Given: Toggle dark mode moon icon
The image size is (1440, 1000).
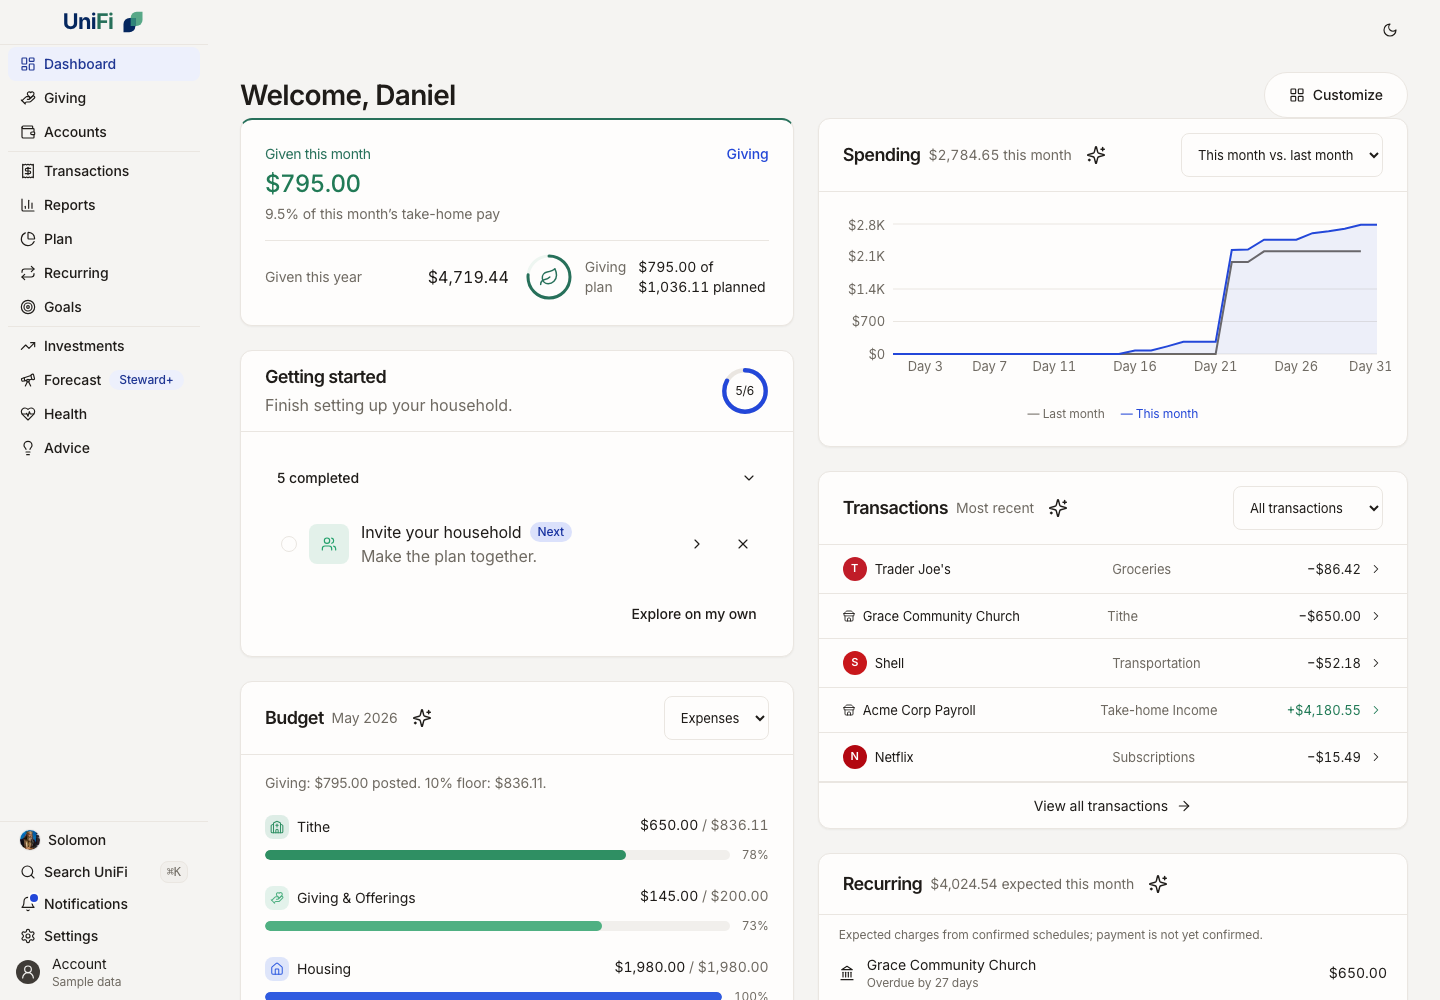Looking at the screenshot, I should (x=1390, y=30).
